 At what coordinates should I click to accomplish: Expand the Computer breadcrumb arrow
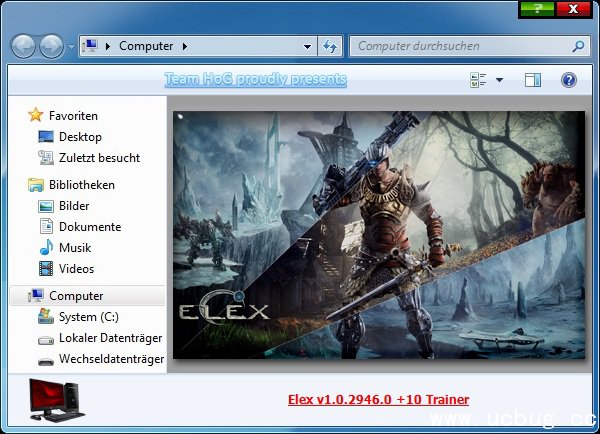click(184, 46)
